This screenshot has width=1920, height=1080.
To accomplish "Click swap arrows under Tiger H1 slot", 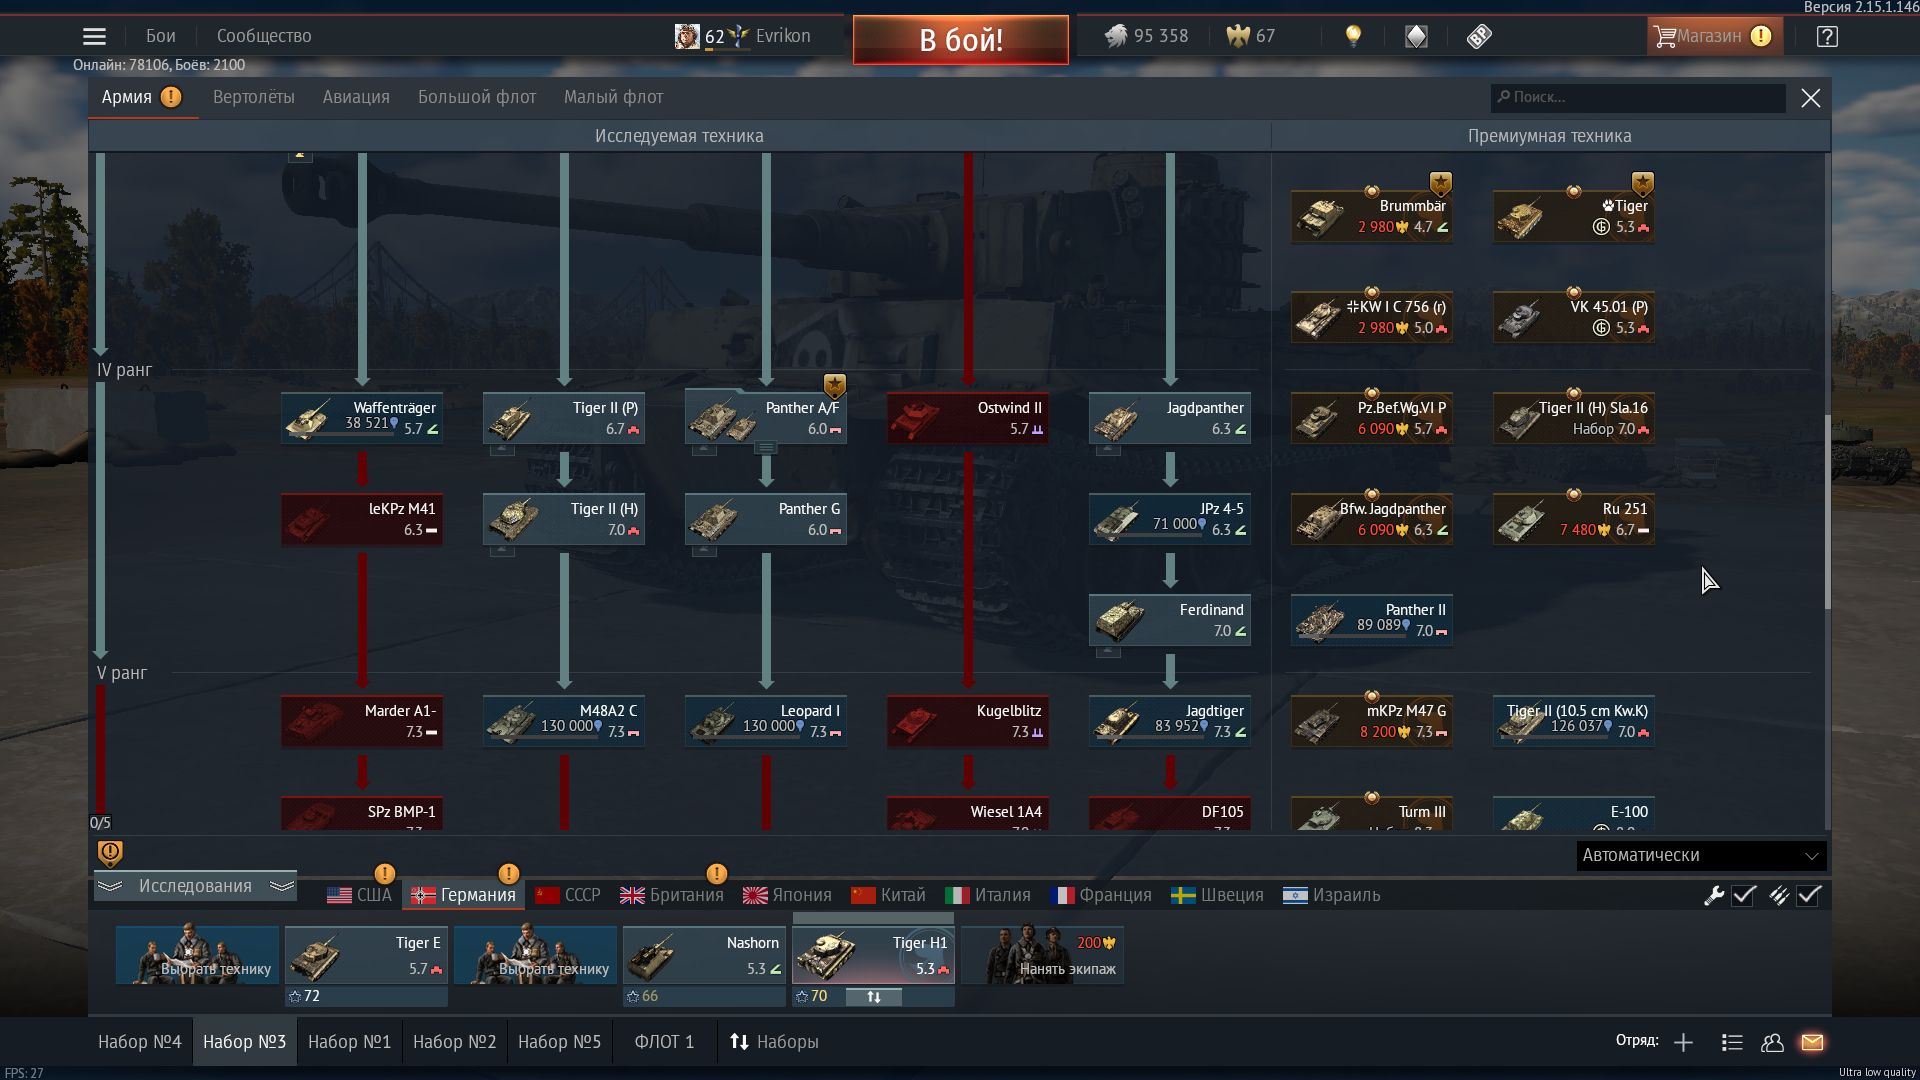I will pyautogui.click(x=874, y=997).
